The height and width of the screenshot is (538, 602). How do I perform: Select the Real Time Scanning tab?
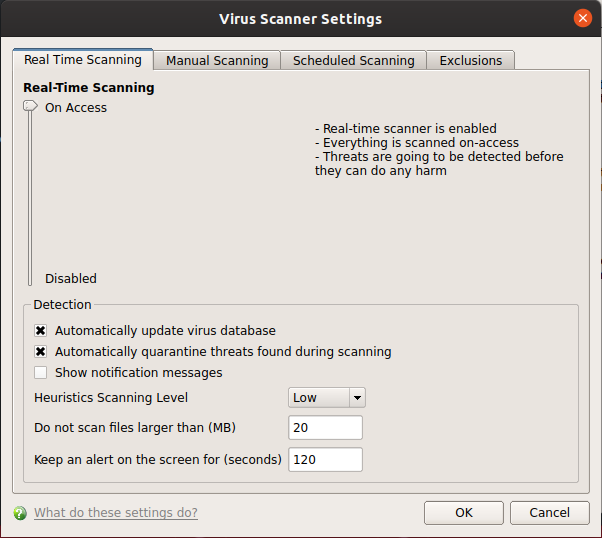point(83,60)
